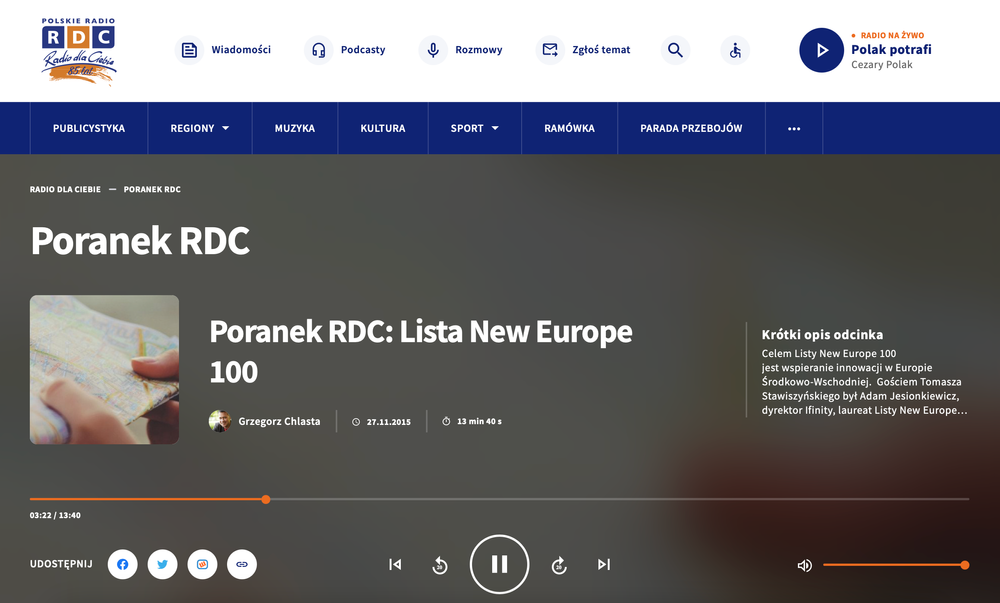
Task: Expand Sport dropdown menu
Action: point(474,128)
